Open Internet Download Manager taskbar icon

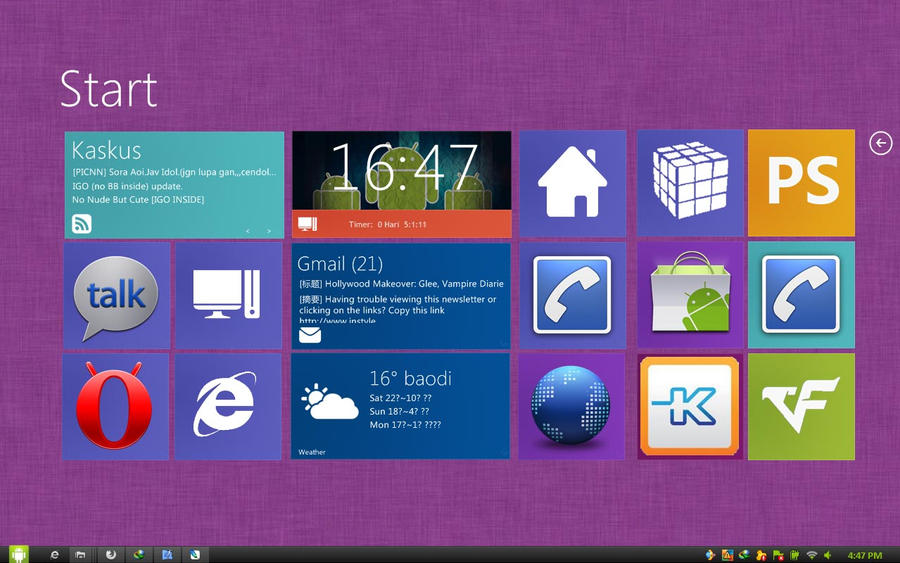click(139, 554)
